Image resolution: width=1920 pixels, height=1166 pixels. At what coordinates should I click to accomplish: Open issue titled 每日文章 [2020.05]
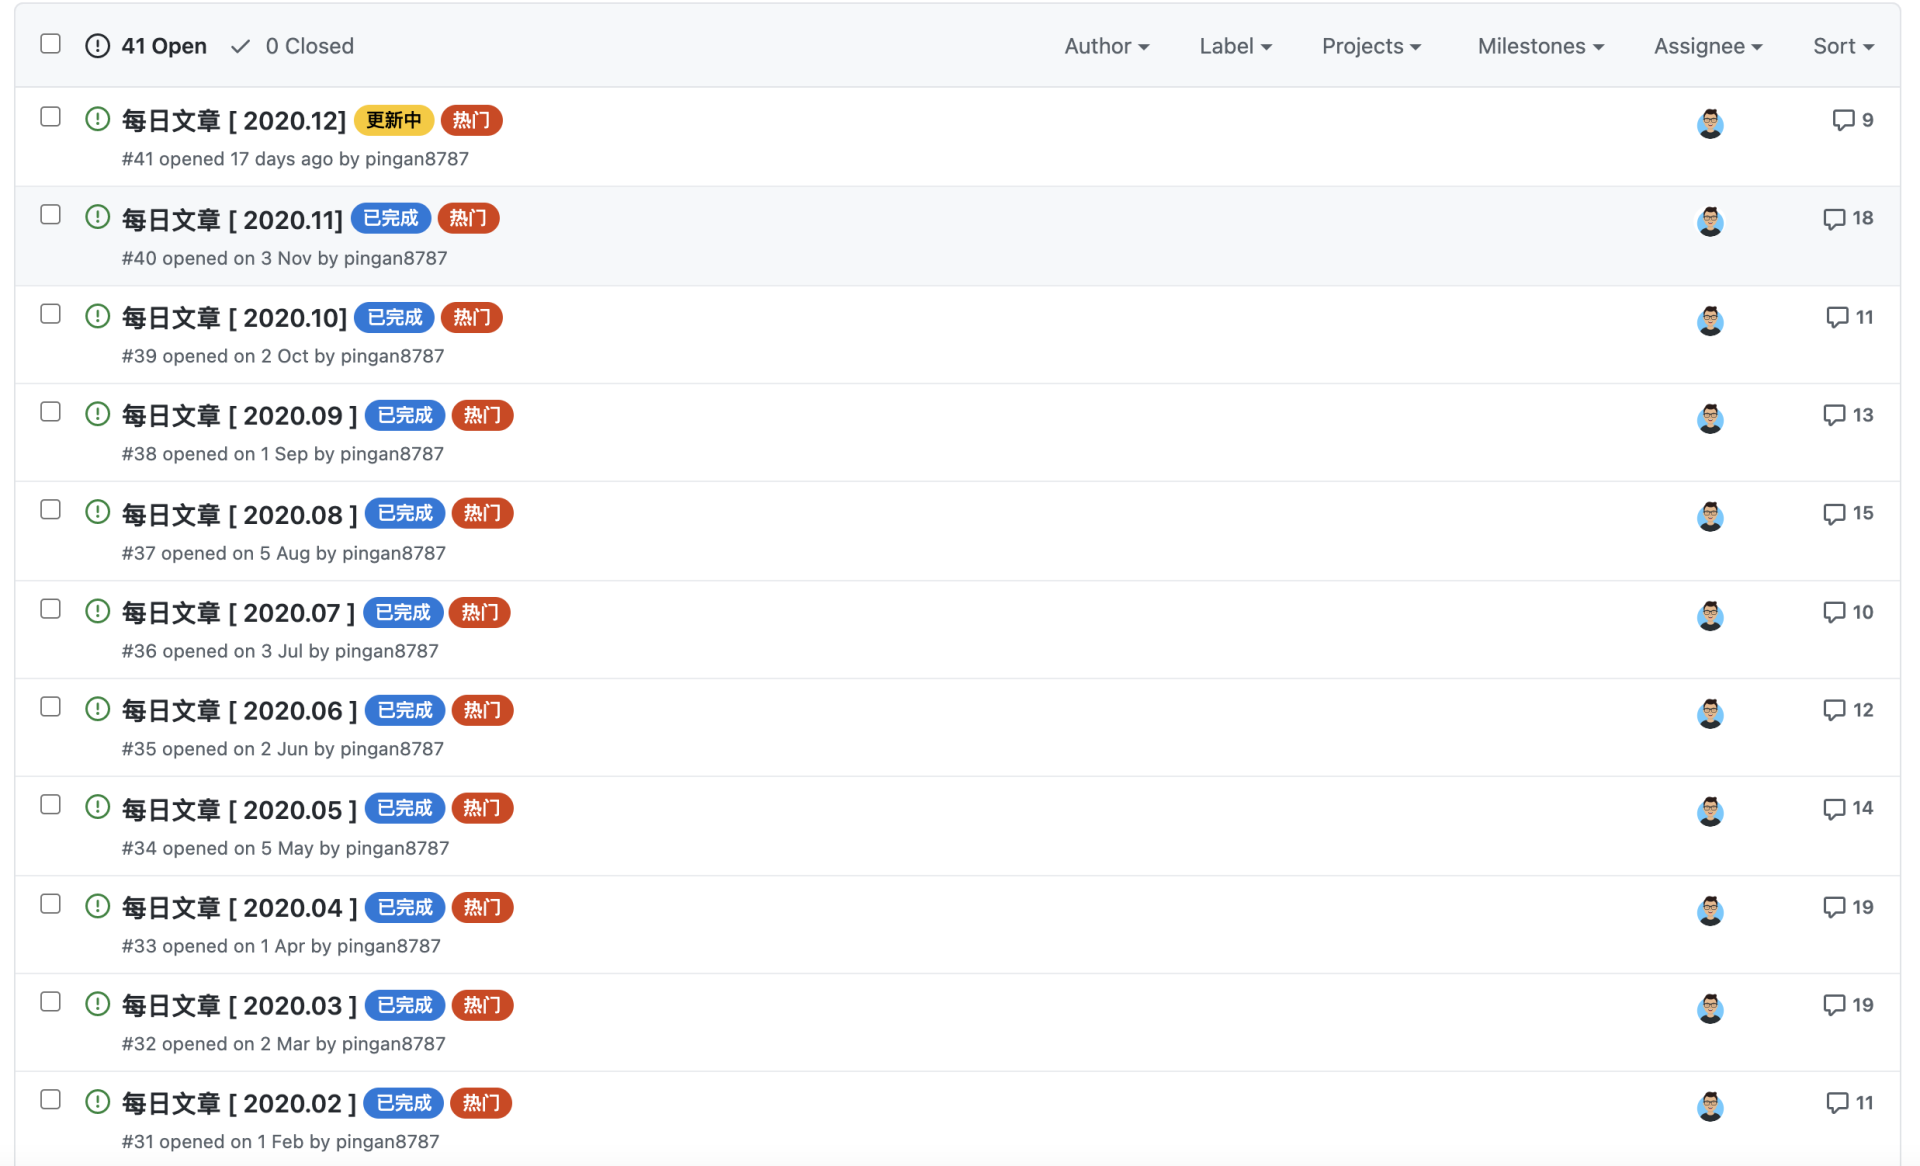click(238, 809)
